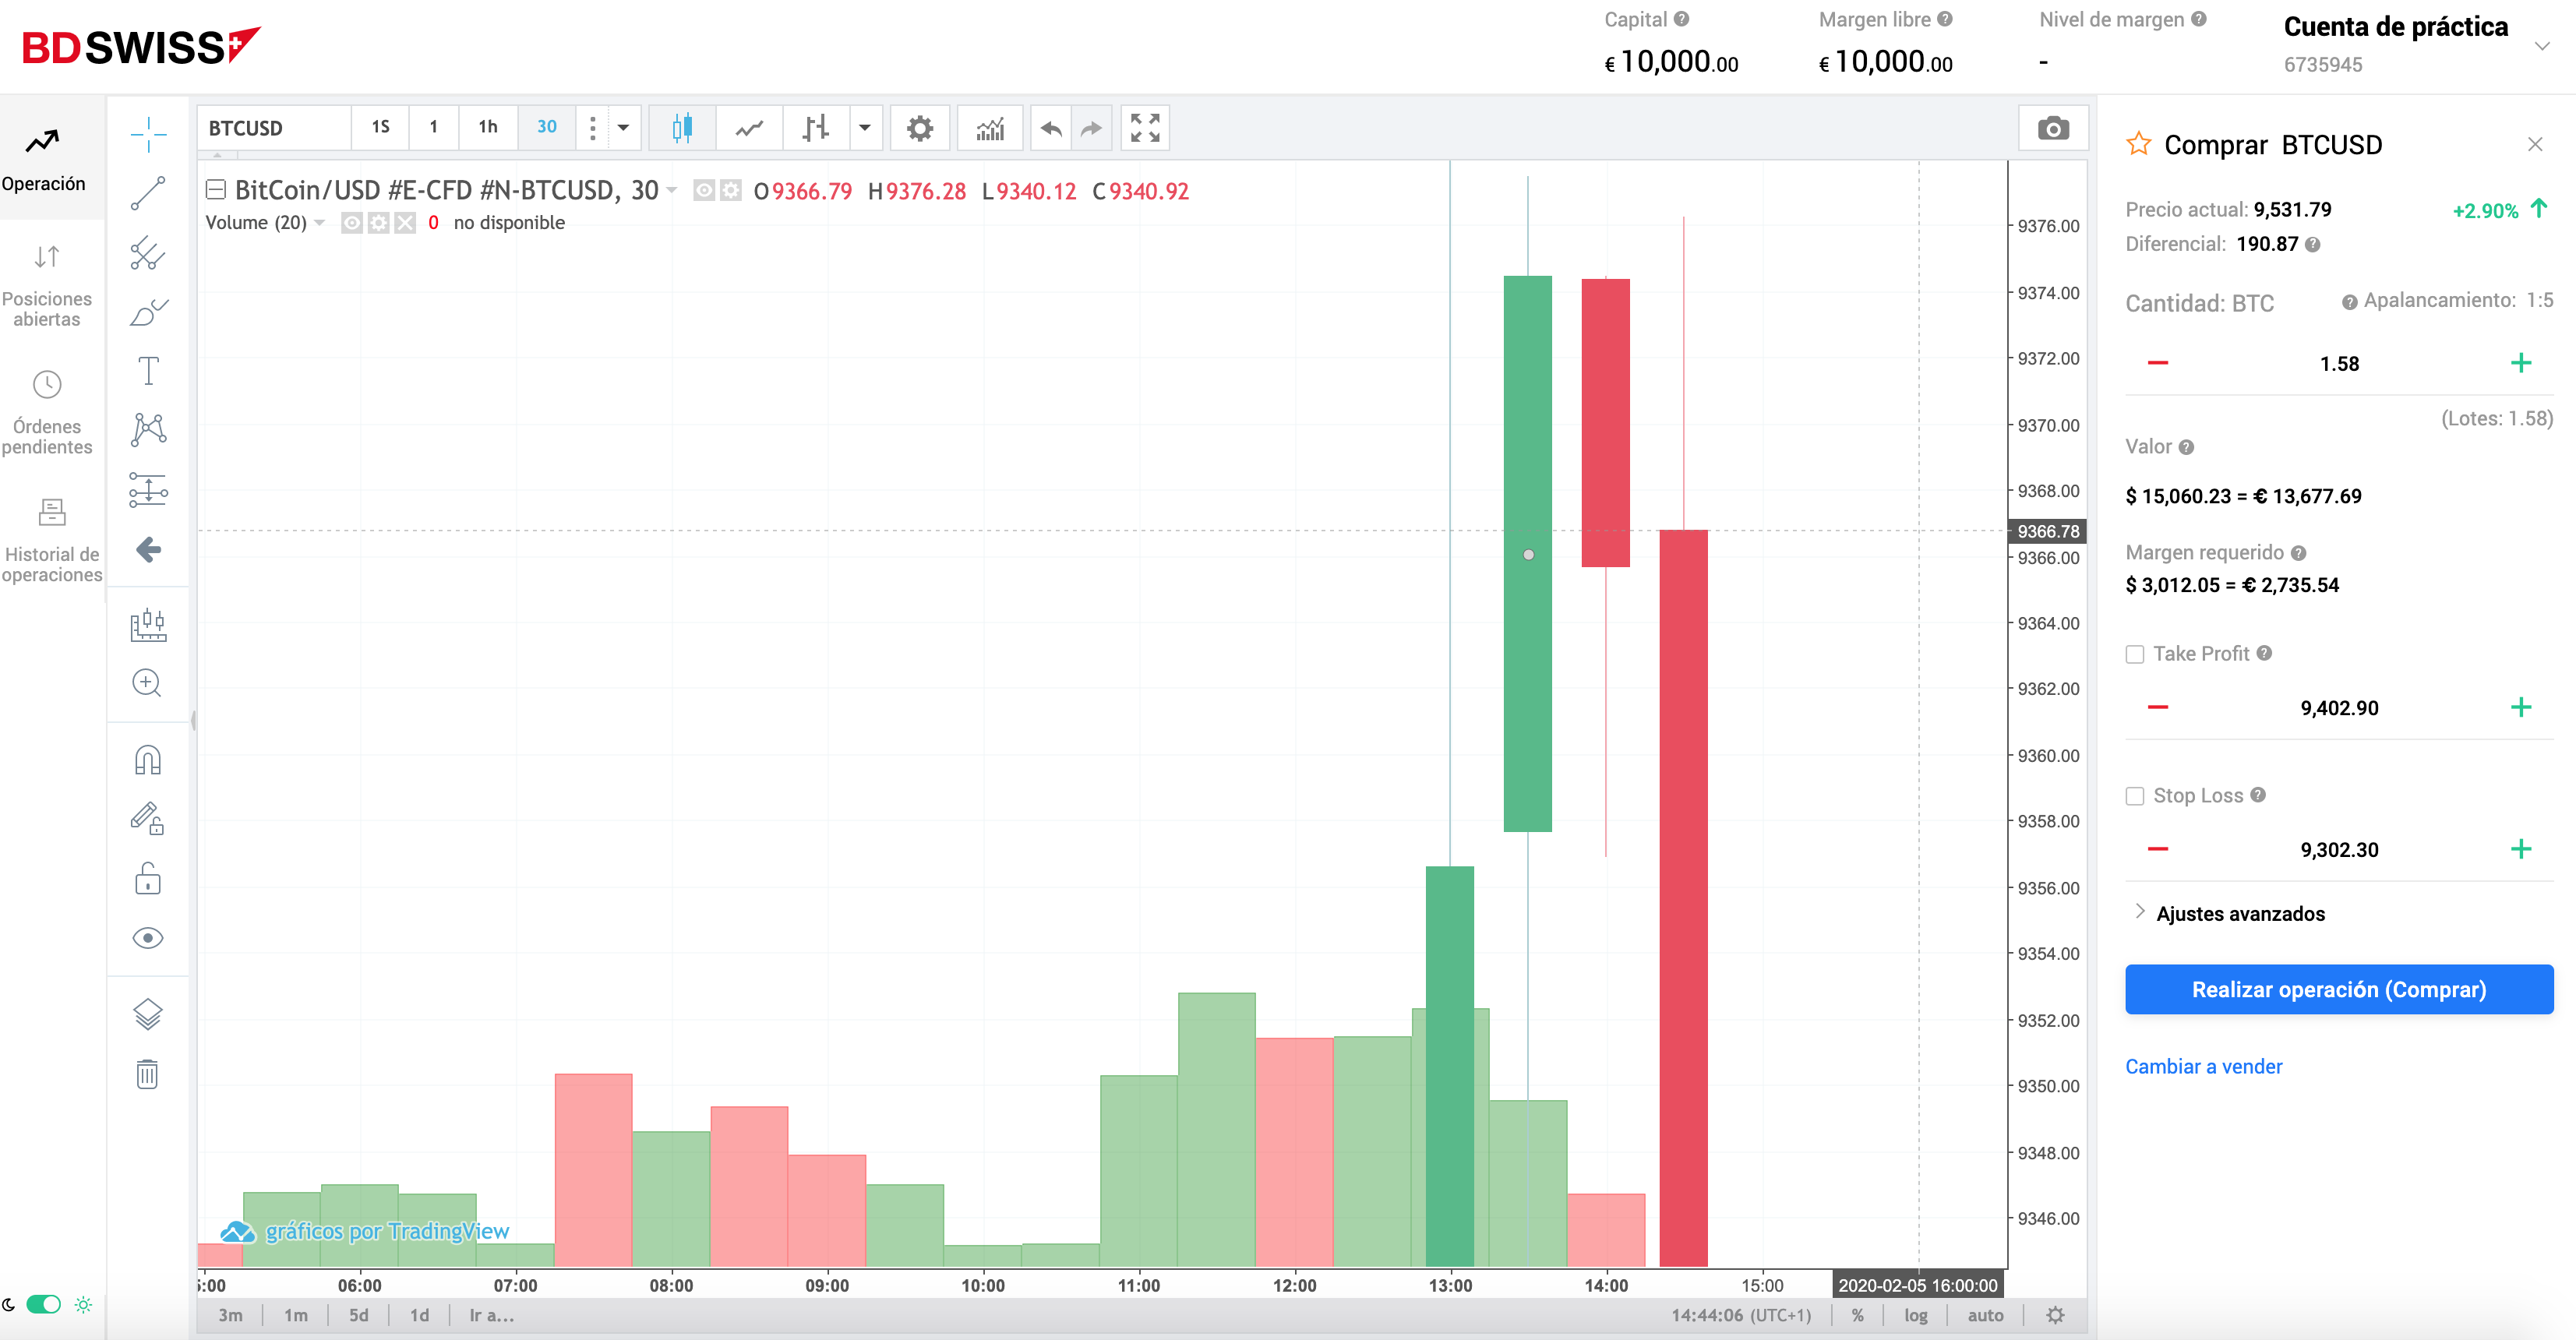Viewport: 2576px width, 1340px height.
Task: Click the BTCUSD symbol search field
Action: tap(274, 128)
